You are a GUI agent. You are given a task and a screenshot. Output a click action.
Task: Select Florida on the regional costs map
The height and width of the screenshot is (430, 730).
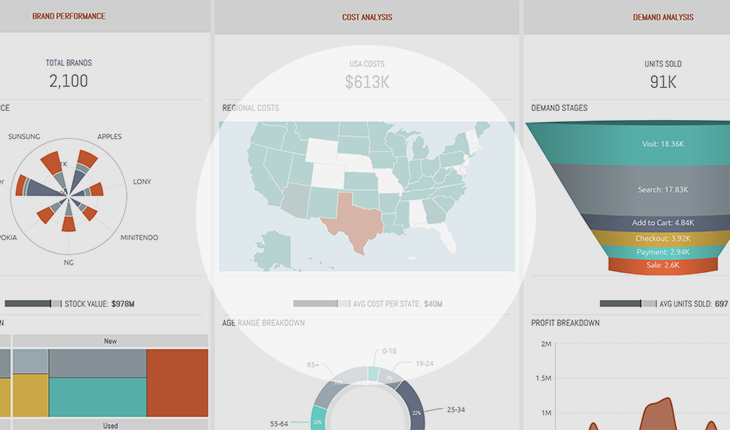(x=447, y=236)
